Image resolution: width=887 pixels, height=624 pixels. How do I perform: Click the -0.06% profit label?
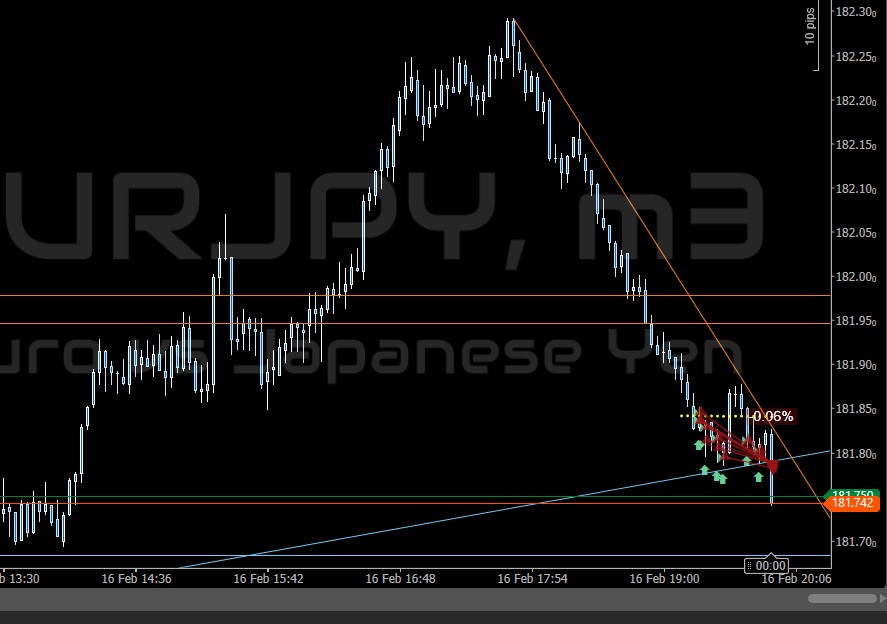tap(772, 416)
